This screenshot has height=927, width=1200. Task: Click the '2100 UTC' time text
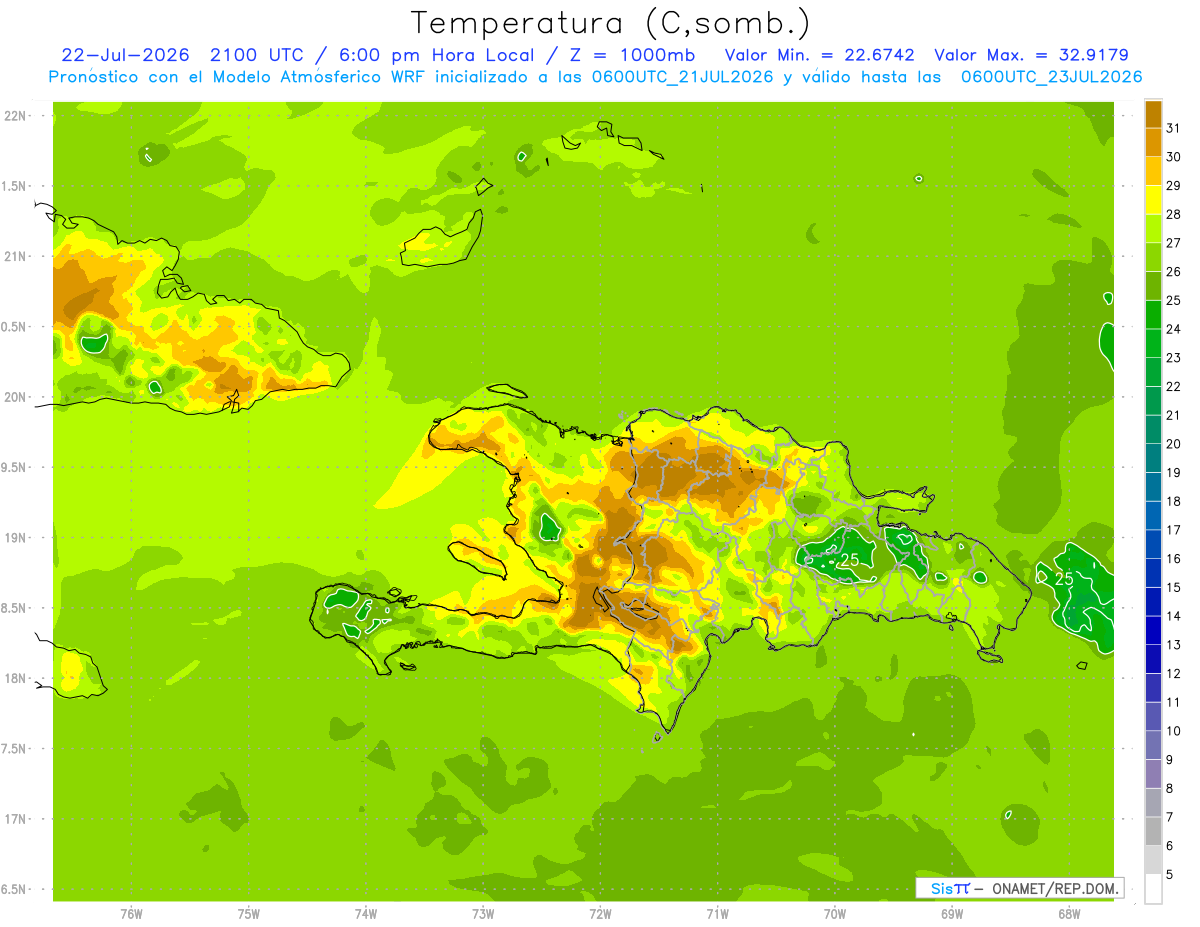pos(255,55)
